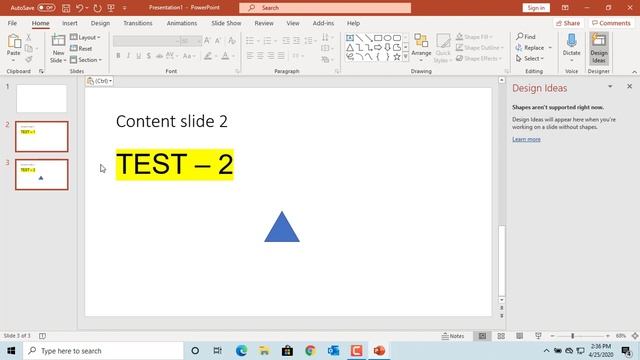
Task: Open the Comments button
Action: click(x=611, y=23)
